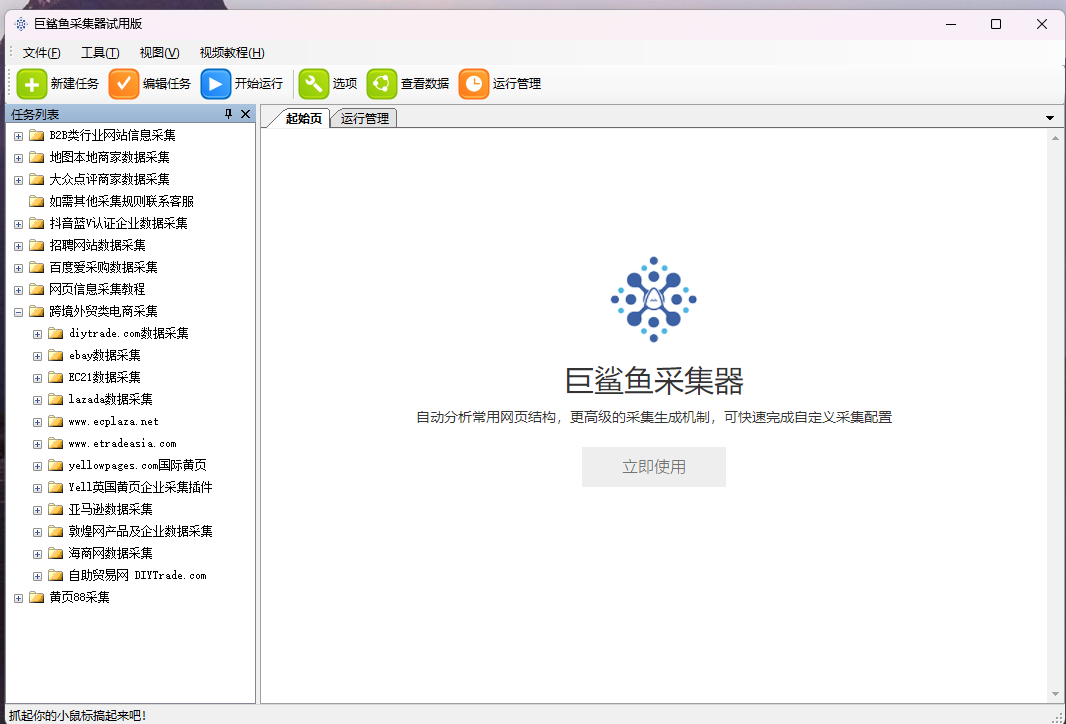Click the 立即使用 button
This screenshot has height=724, width=1066.
pos(653,466)
